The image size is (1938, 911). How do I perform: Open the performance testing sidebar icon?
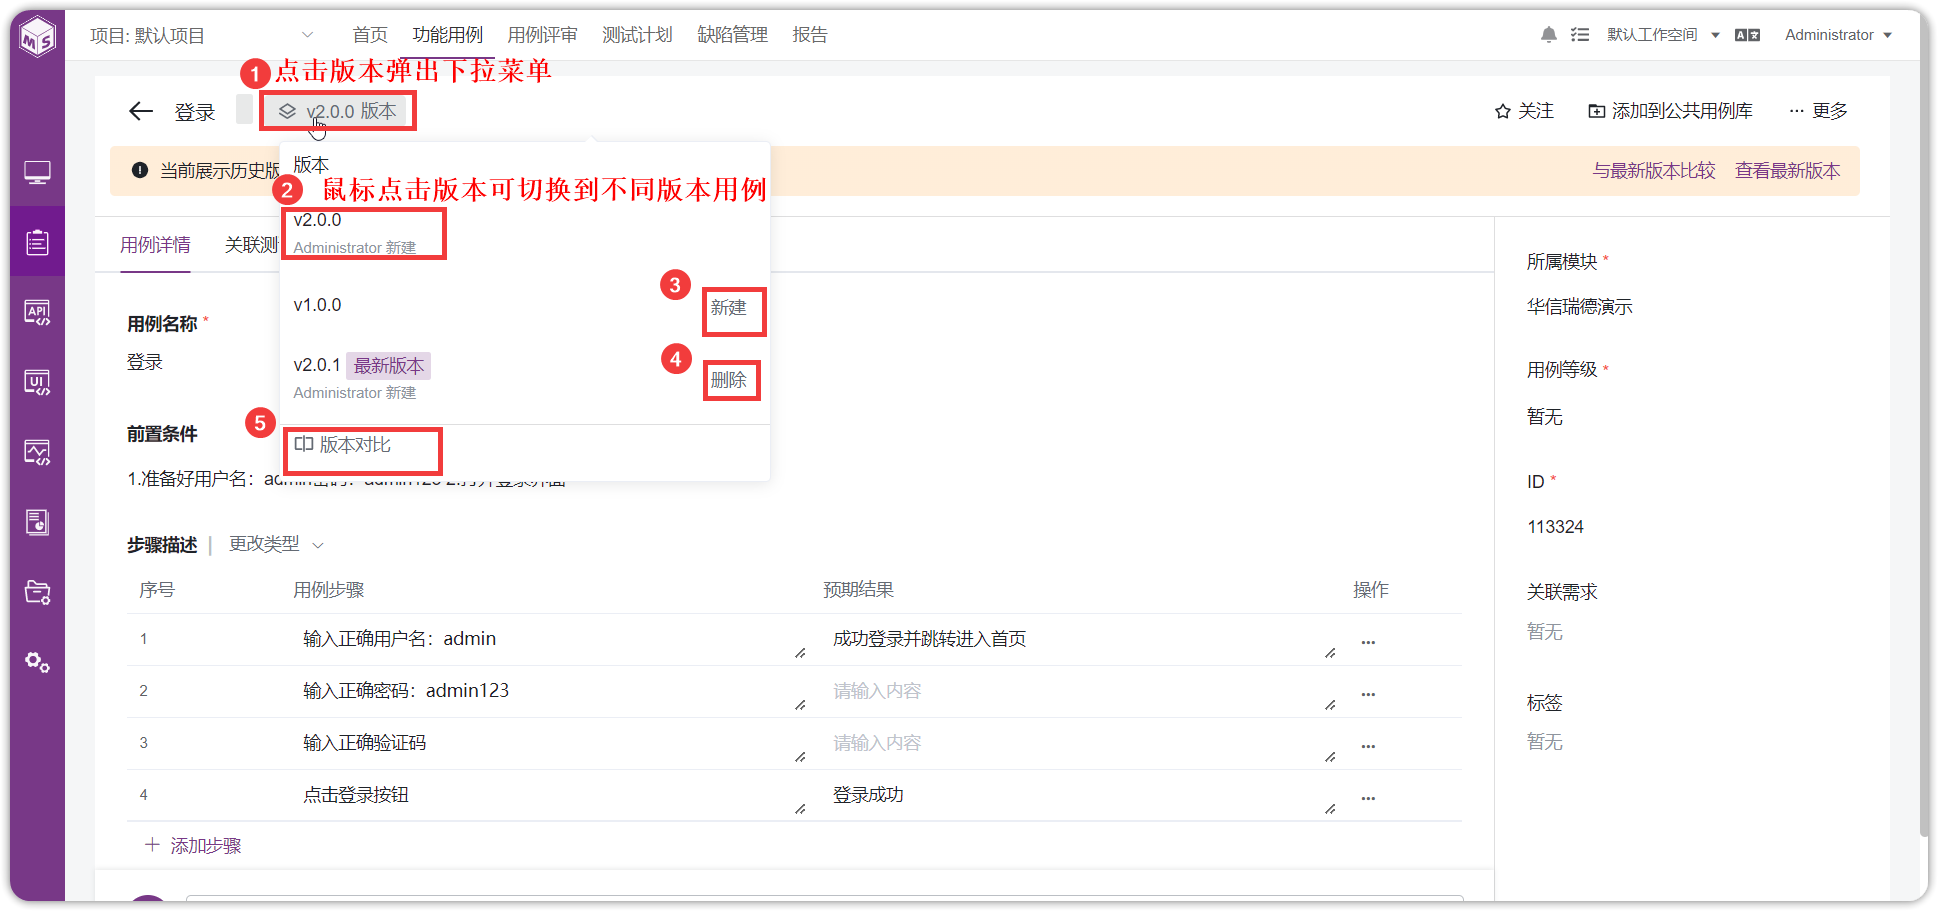38,452
